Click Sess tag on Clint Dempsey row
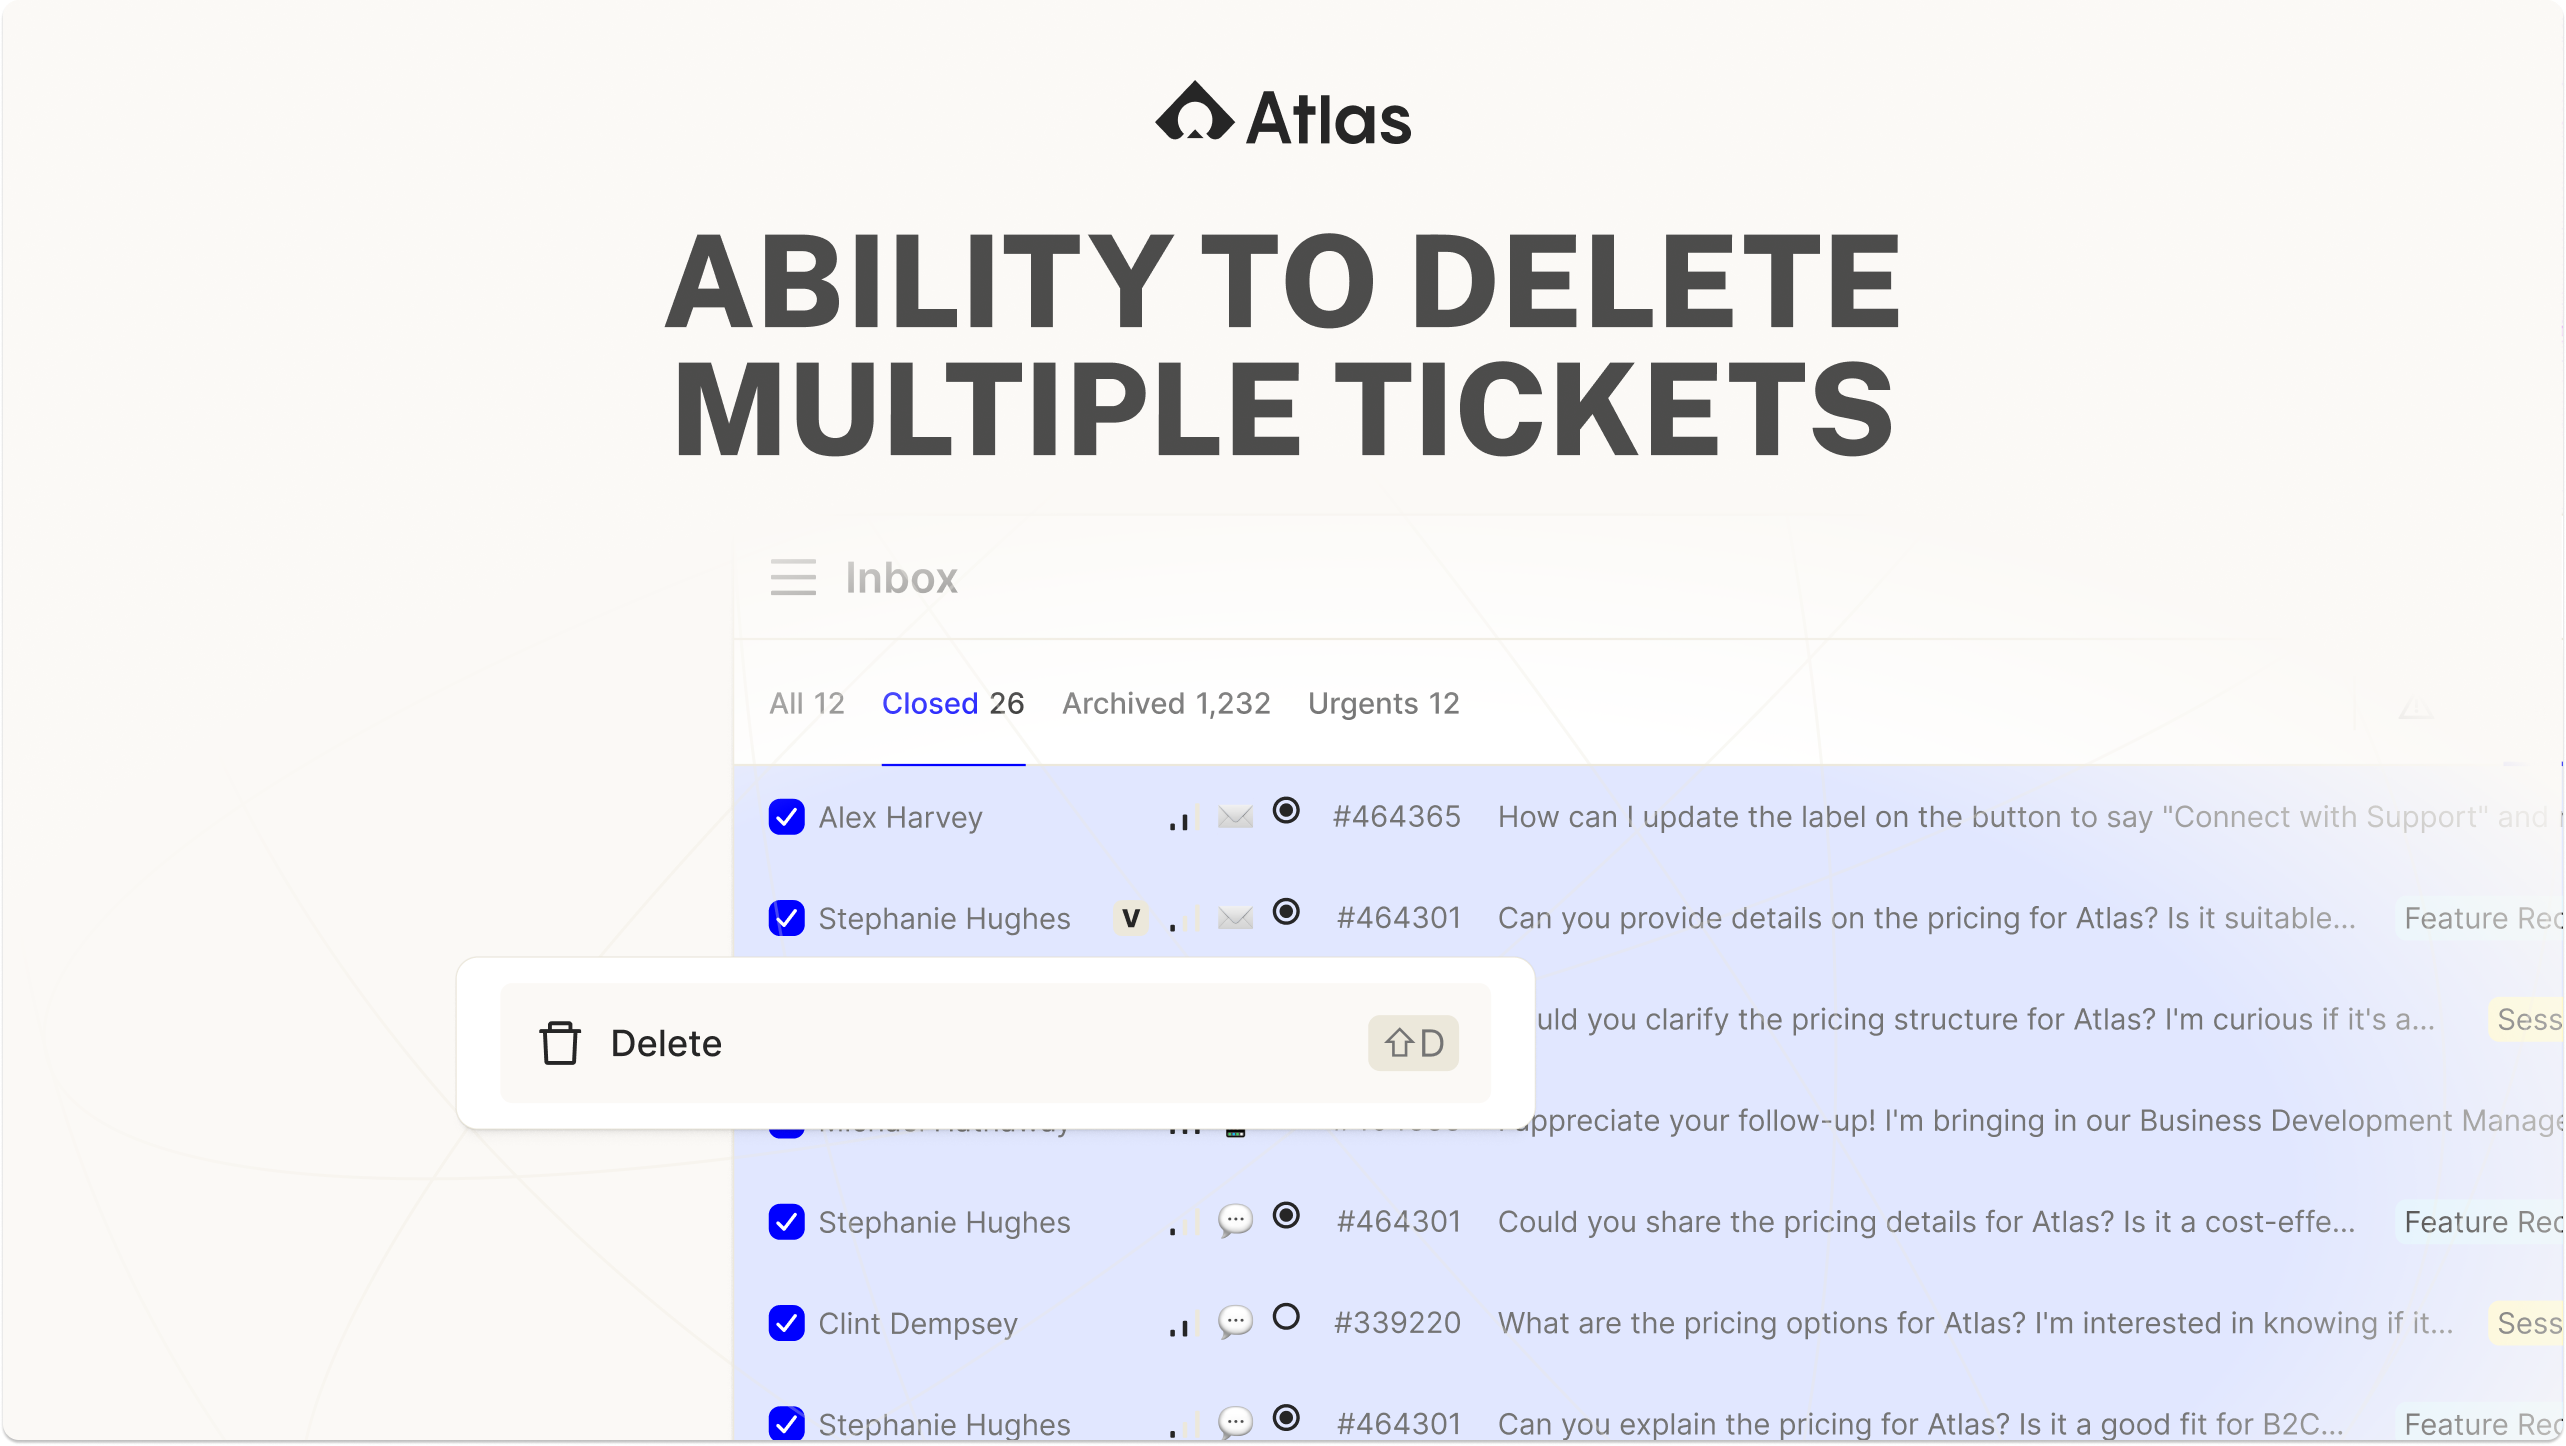Image resolution: width=2566 pixels, height=1446 pixels. point(2526,1323)
